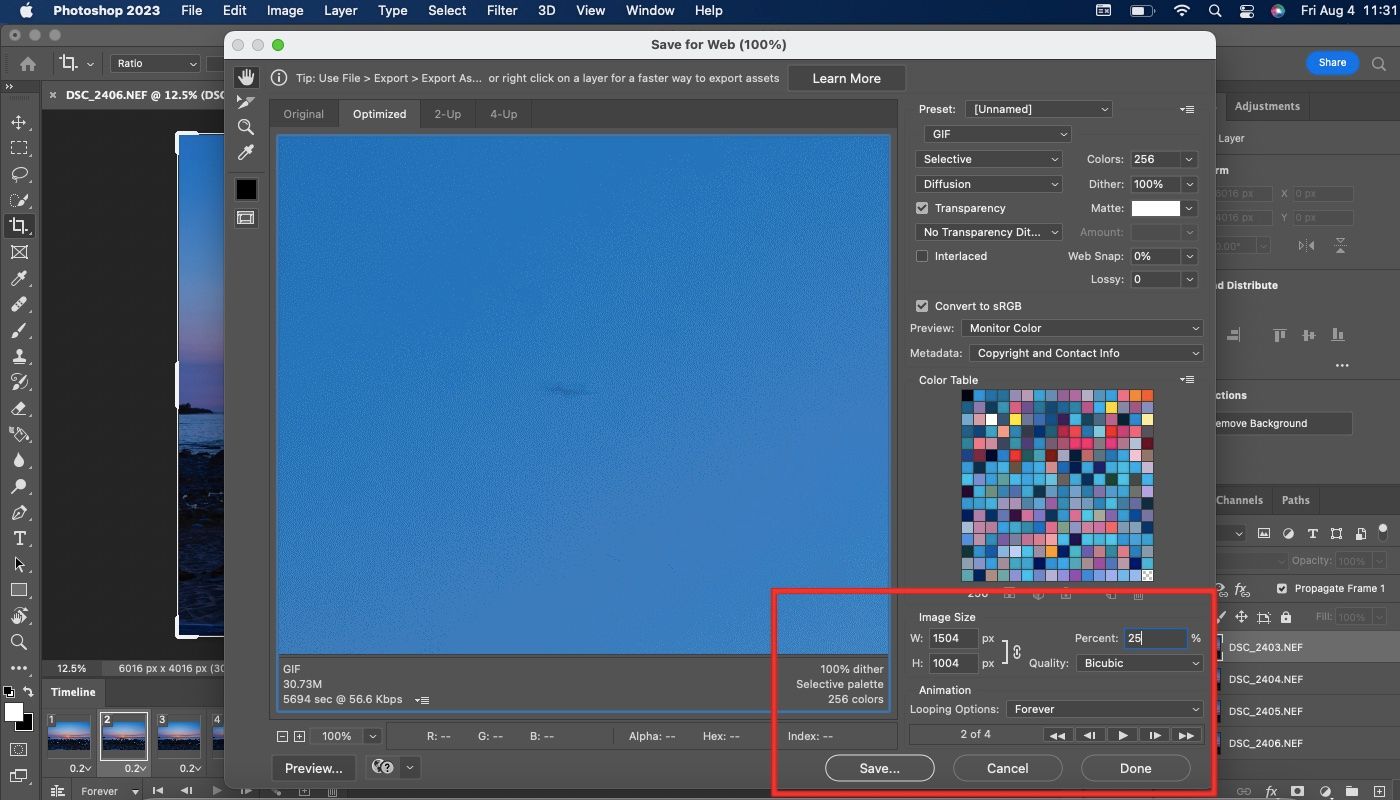The height and width of the screenshot is (800, 1400).
Task: Select the Eyedropper tool in the dialog
Action: click(x=246, y=152)
